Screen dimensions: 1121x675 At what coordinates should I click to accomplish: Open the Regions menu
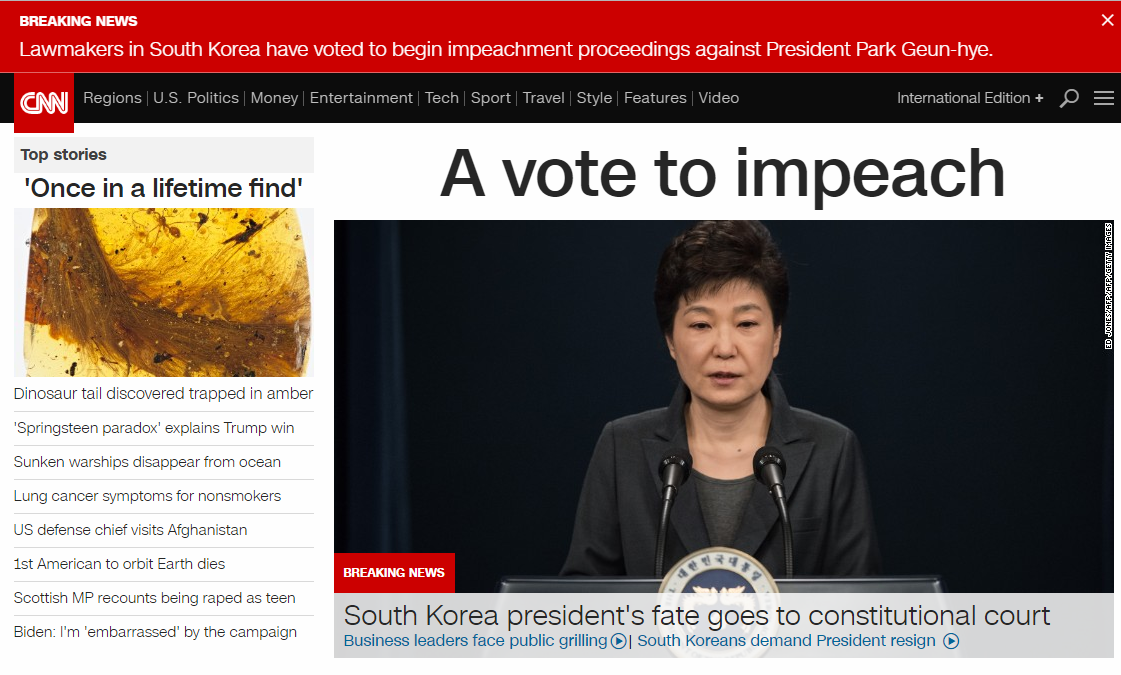112,98
